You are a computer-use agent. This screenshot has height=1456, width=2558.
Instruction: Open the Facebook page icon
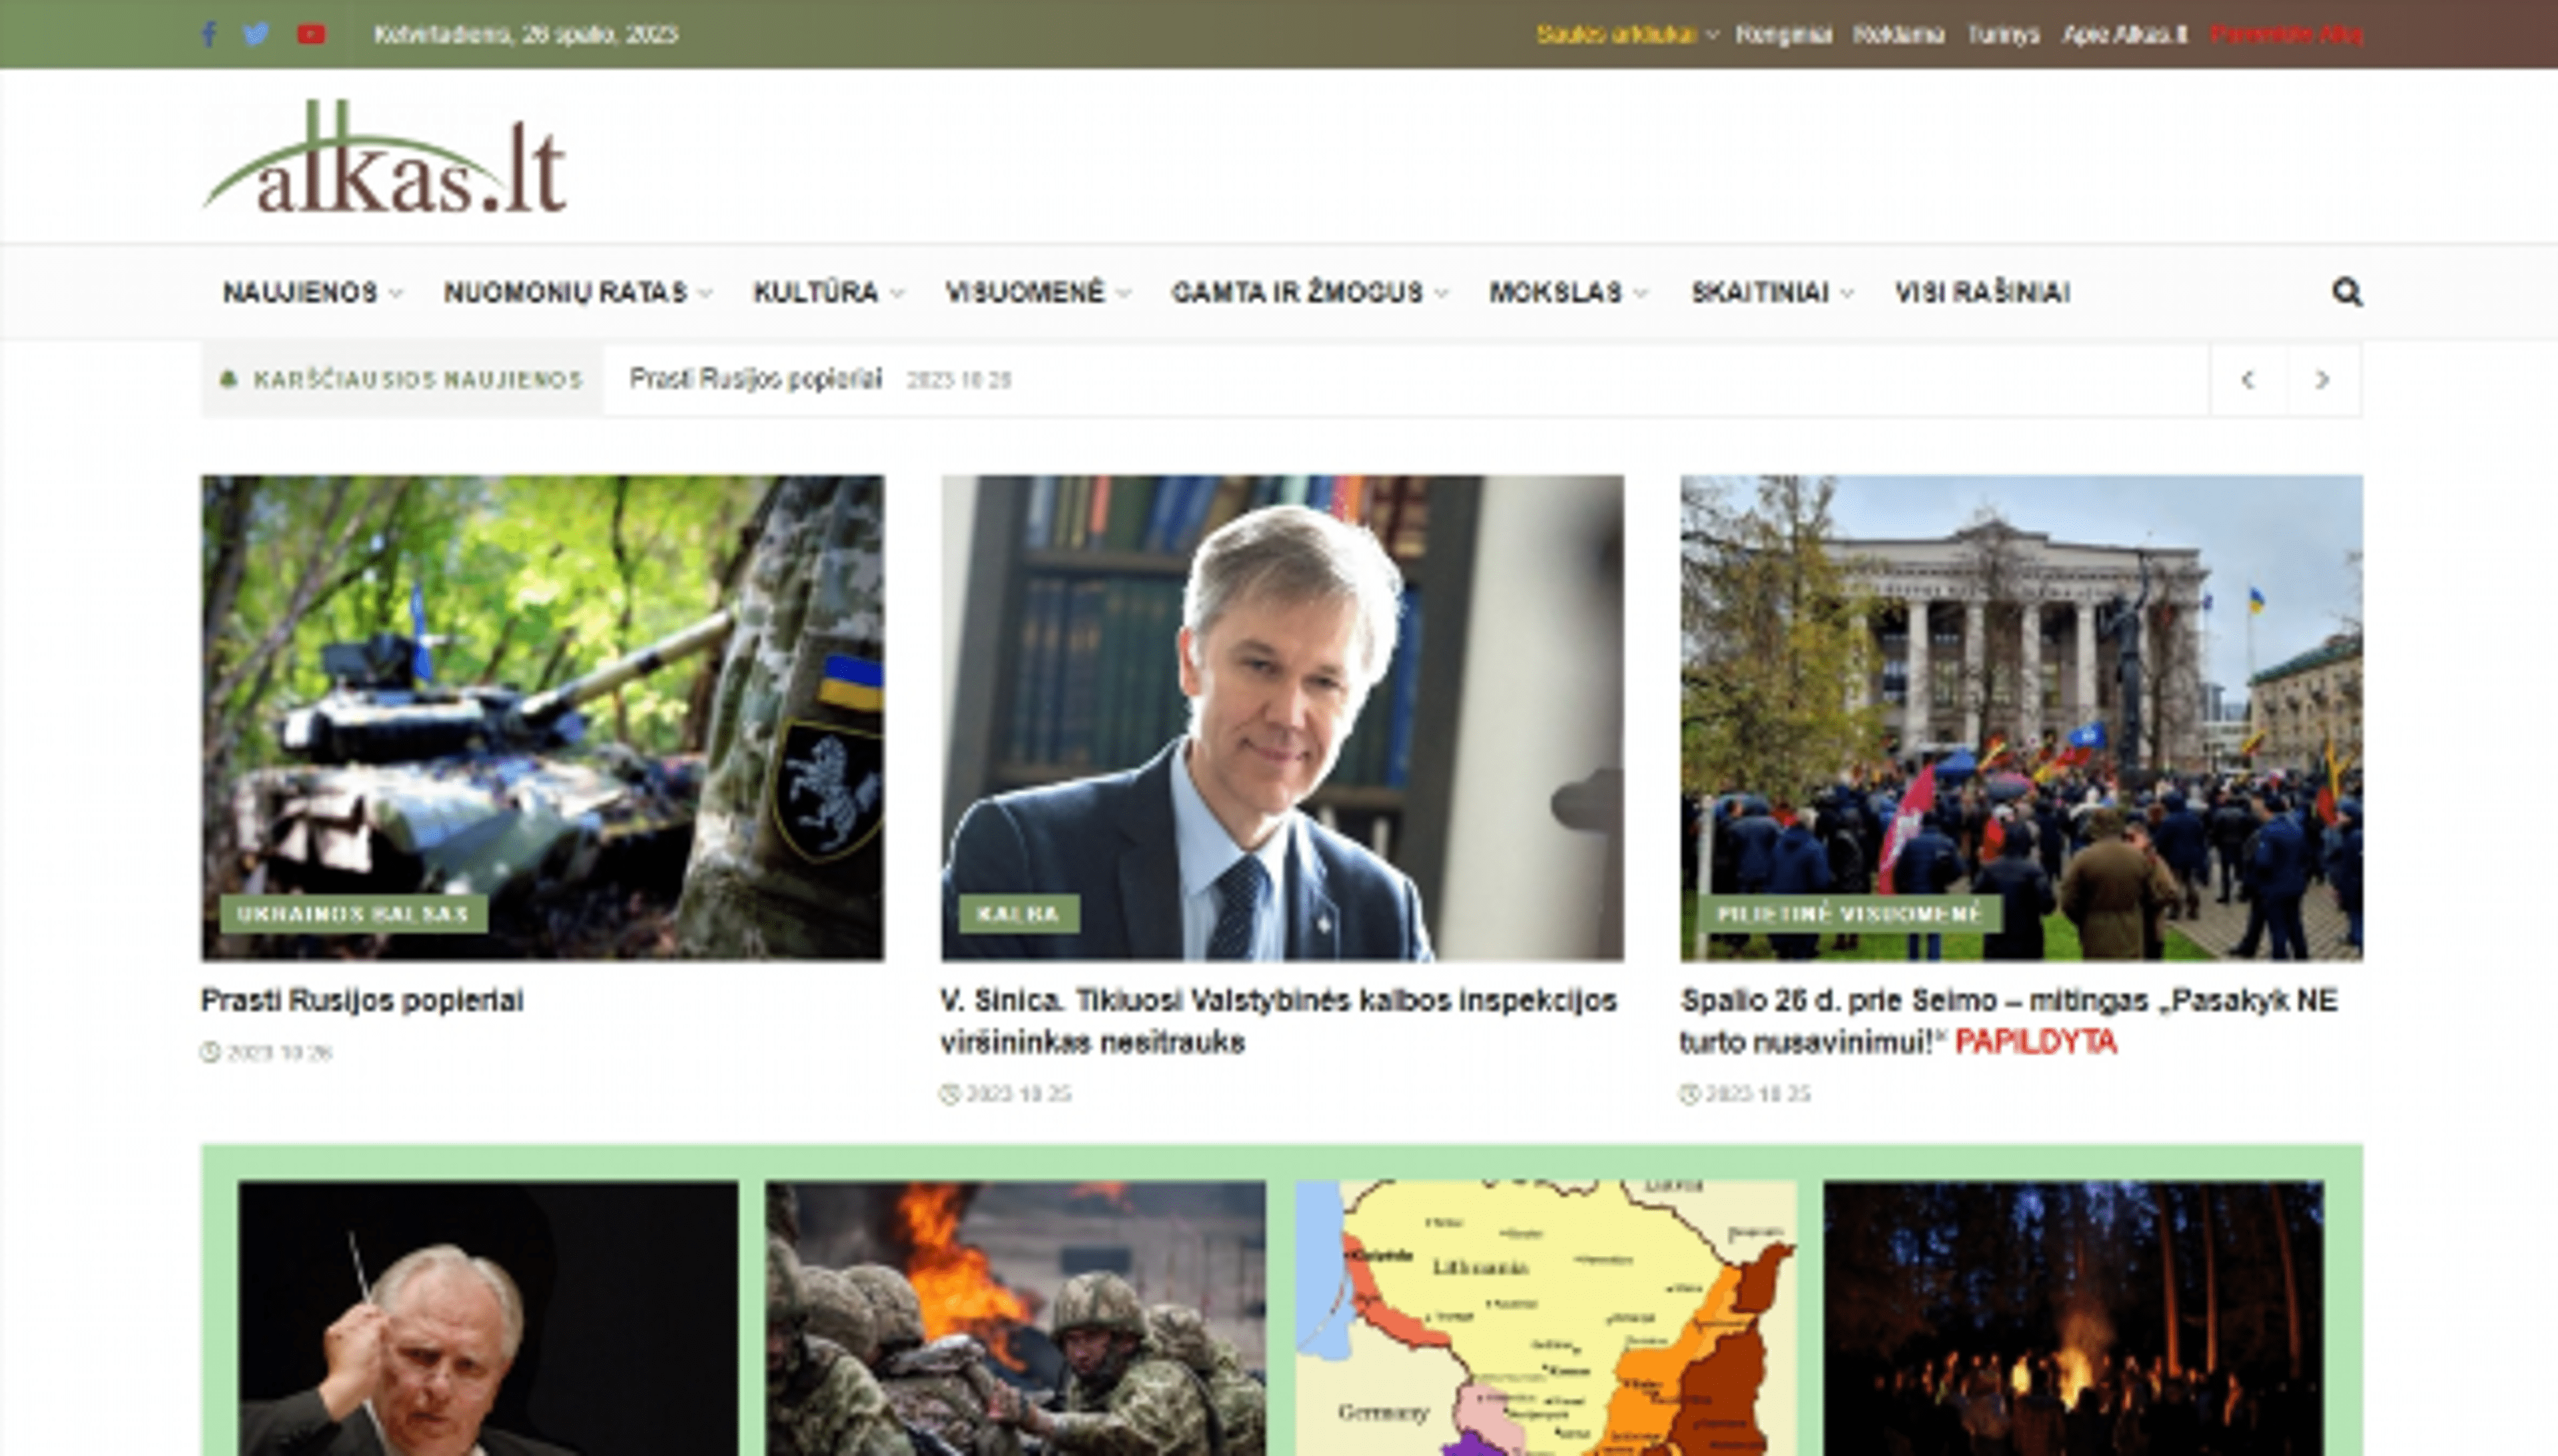click(x=208, y=35)
